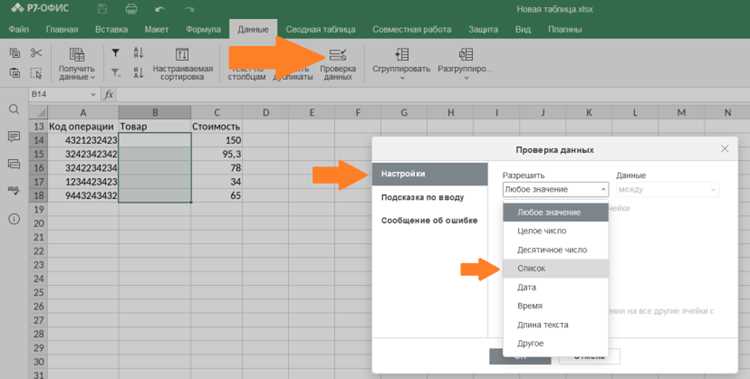Select header cell Товар
The width and height of the screenshot is (750, 379).
(154, 127)
